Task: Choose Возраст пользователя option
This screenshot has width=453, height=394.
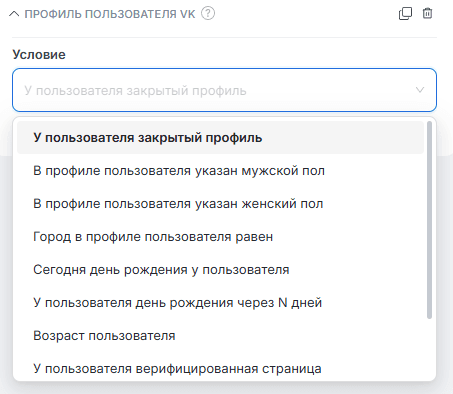Action: tap(220, 336)
